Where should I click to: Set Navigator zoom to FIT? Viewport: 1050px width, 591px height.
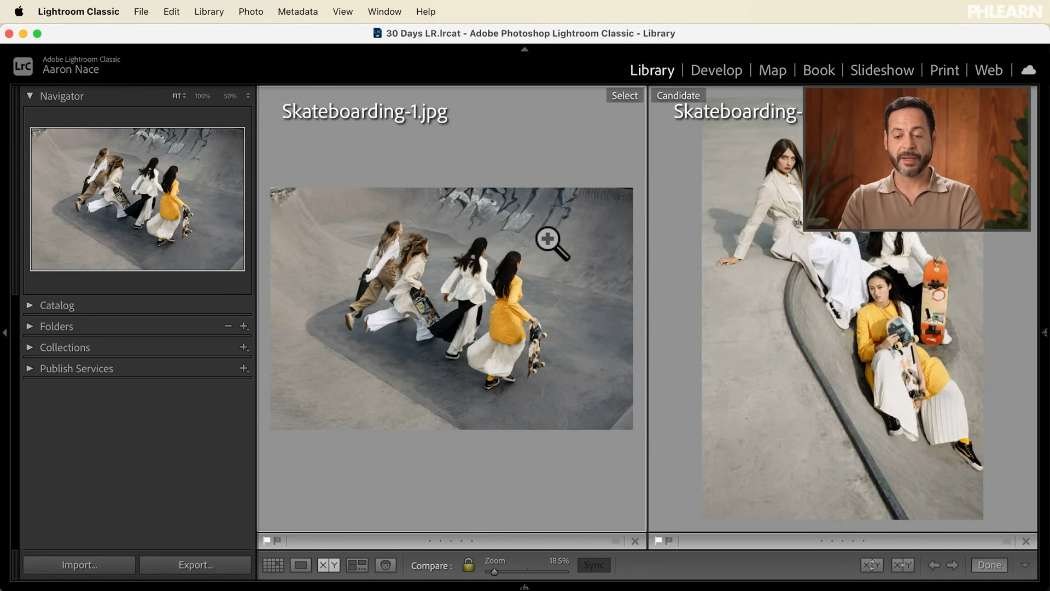click(x=177, y=96)
